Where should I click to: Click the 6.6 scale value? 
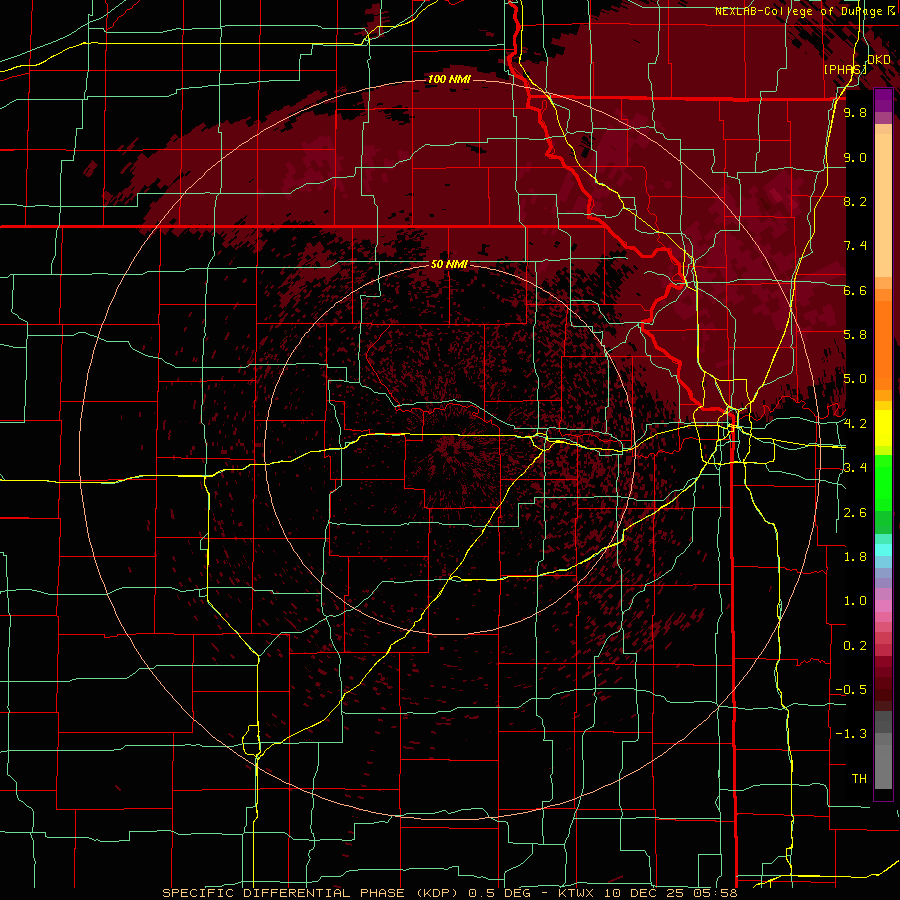(x=855, y=290)
